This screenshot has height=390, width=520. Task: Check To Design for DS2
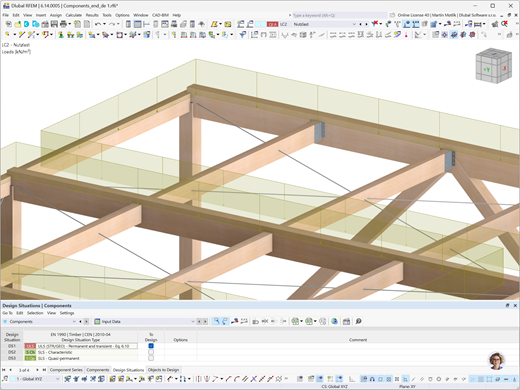151,352
